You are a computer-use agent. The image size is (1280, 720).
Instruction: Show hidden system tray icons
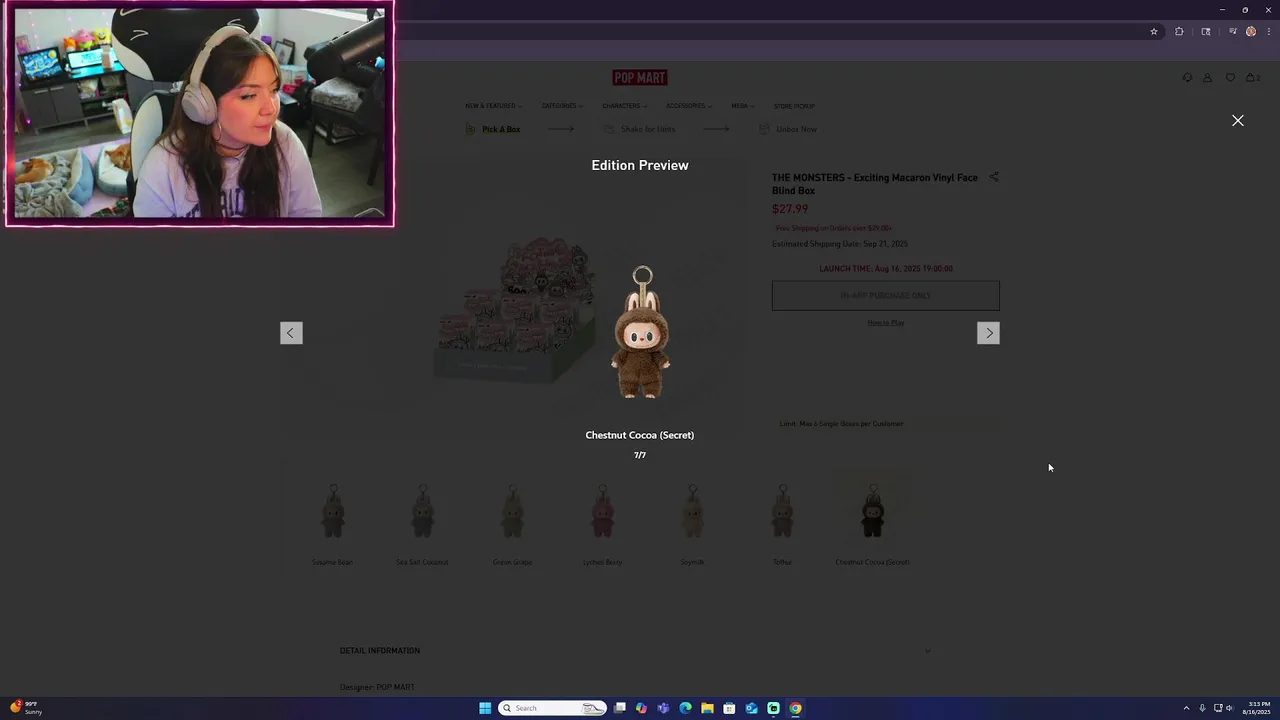tap(1186, 708)
